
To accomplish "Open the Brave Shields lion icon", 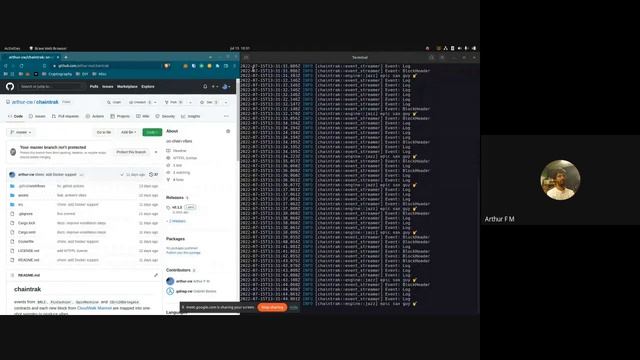I will click(167, 66).
